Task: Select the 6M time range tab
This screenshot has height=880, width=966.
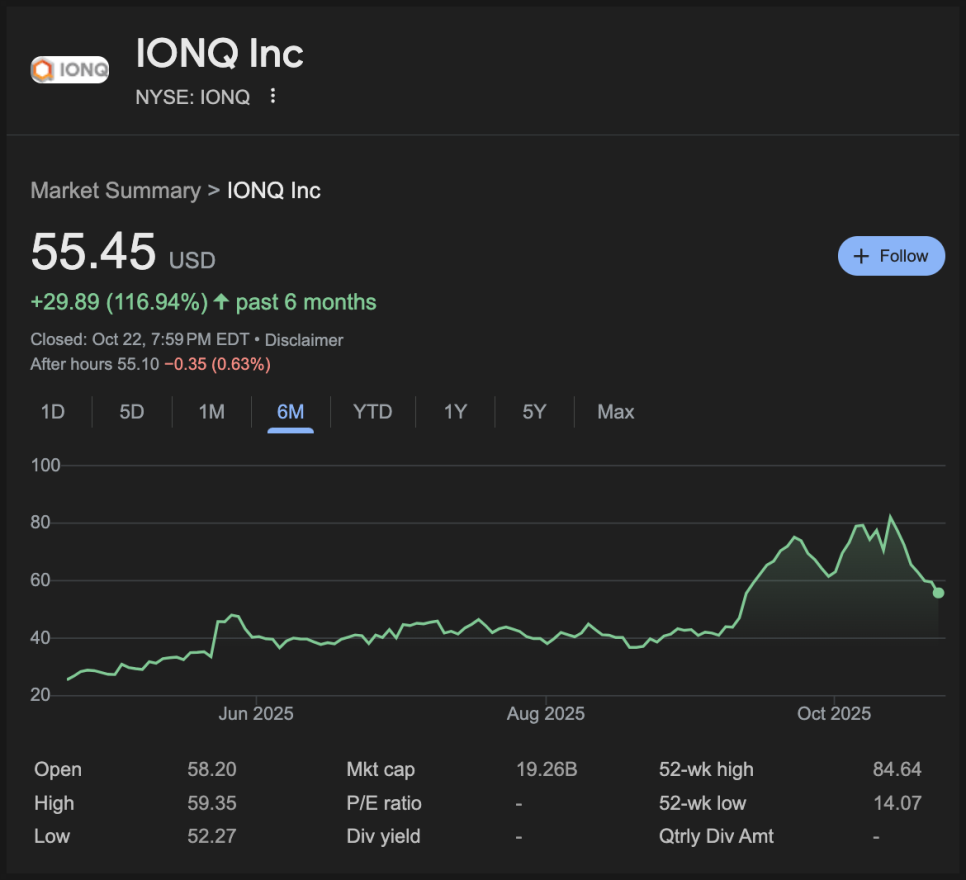Action: click(290, 412)
